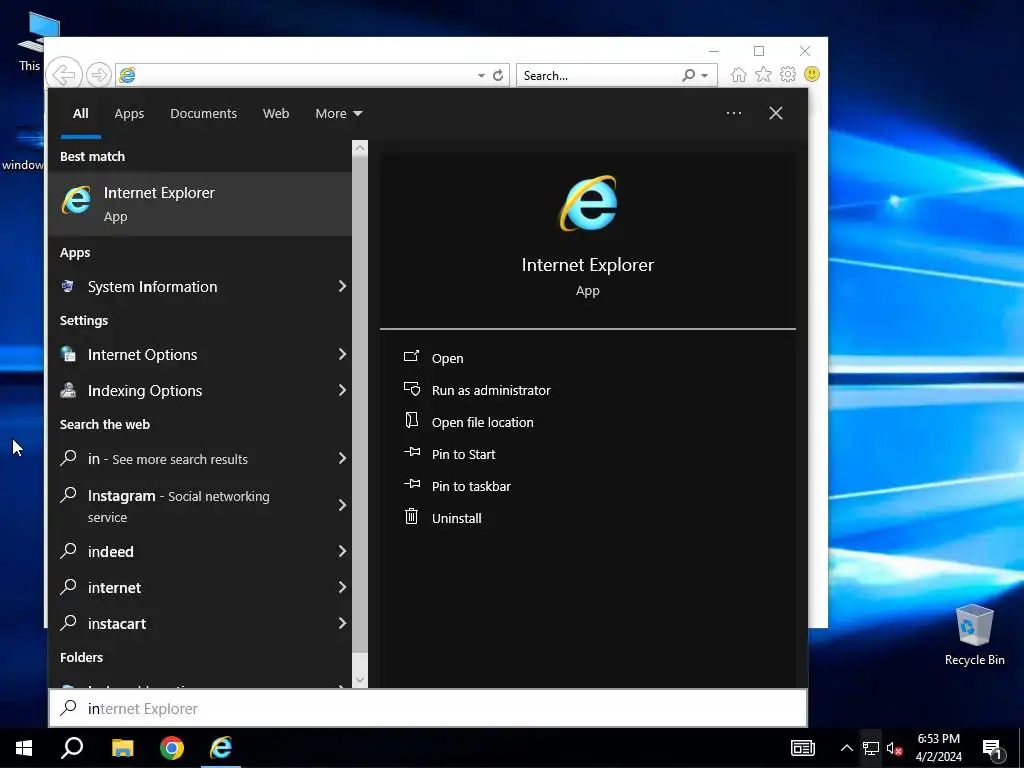
Task: Open the Recycle Bin desktop icon
Action: click(974, 634)
